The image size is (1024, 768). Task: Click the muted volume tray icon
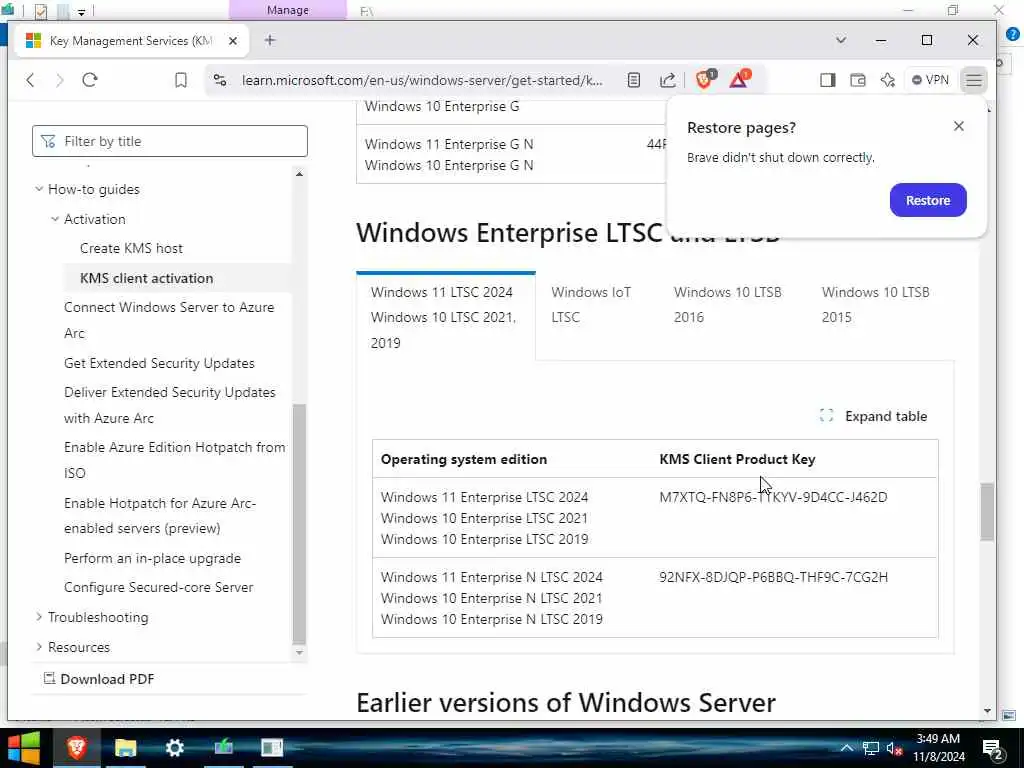point(895,748)
